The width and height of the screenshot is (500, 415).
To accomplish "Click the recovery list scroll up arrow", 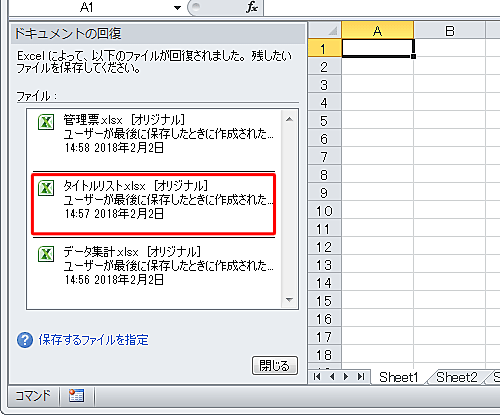I will click(x=289, y=119).
